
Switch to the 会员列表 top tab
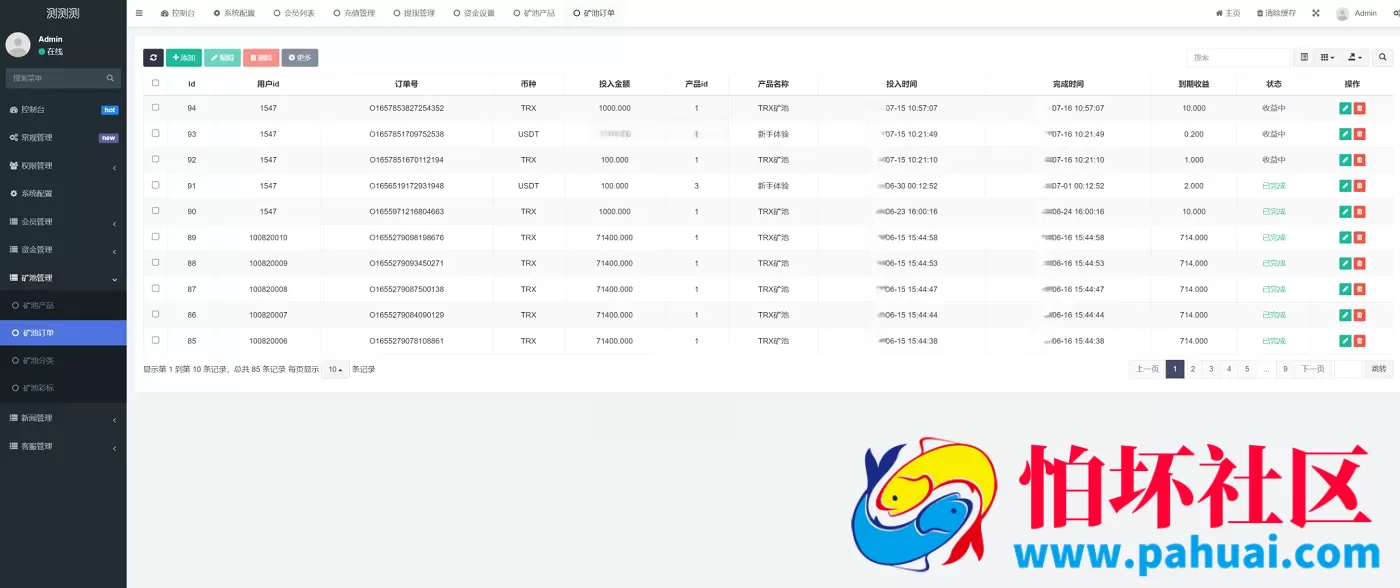(294, 13)
